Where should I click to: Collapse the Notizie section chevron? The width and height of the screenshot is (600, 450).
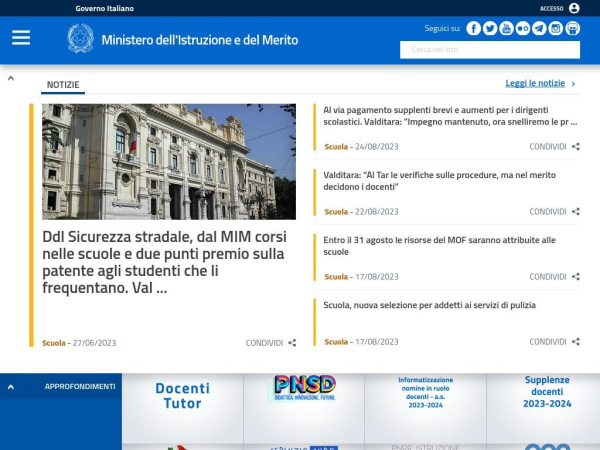pos(11,78)
